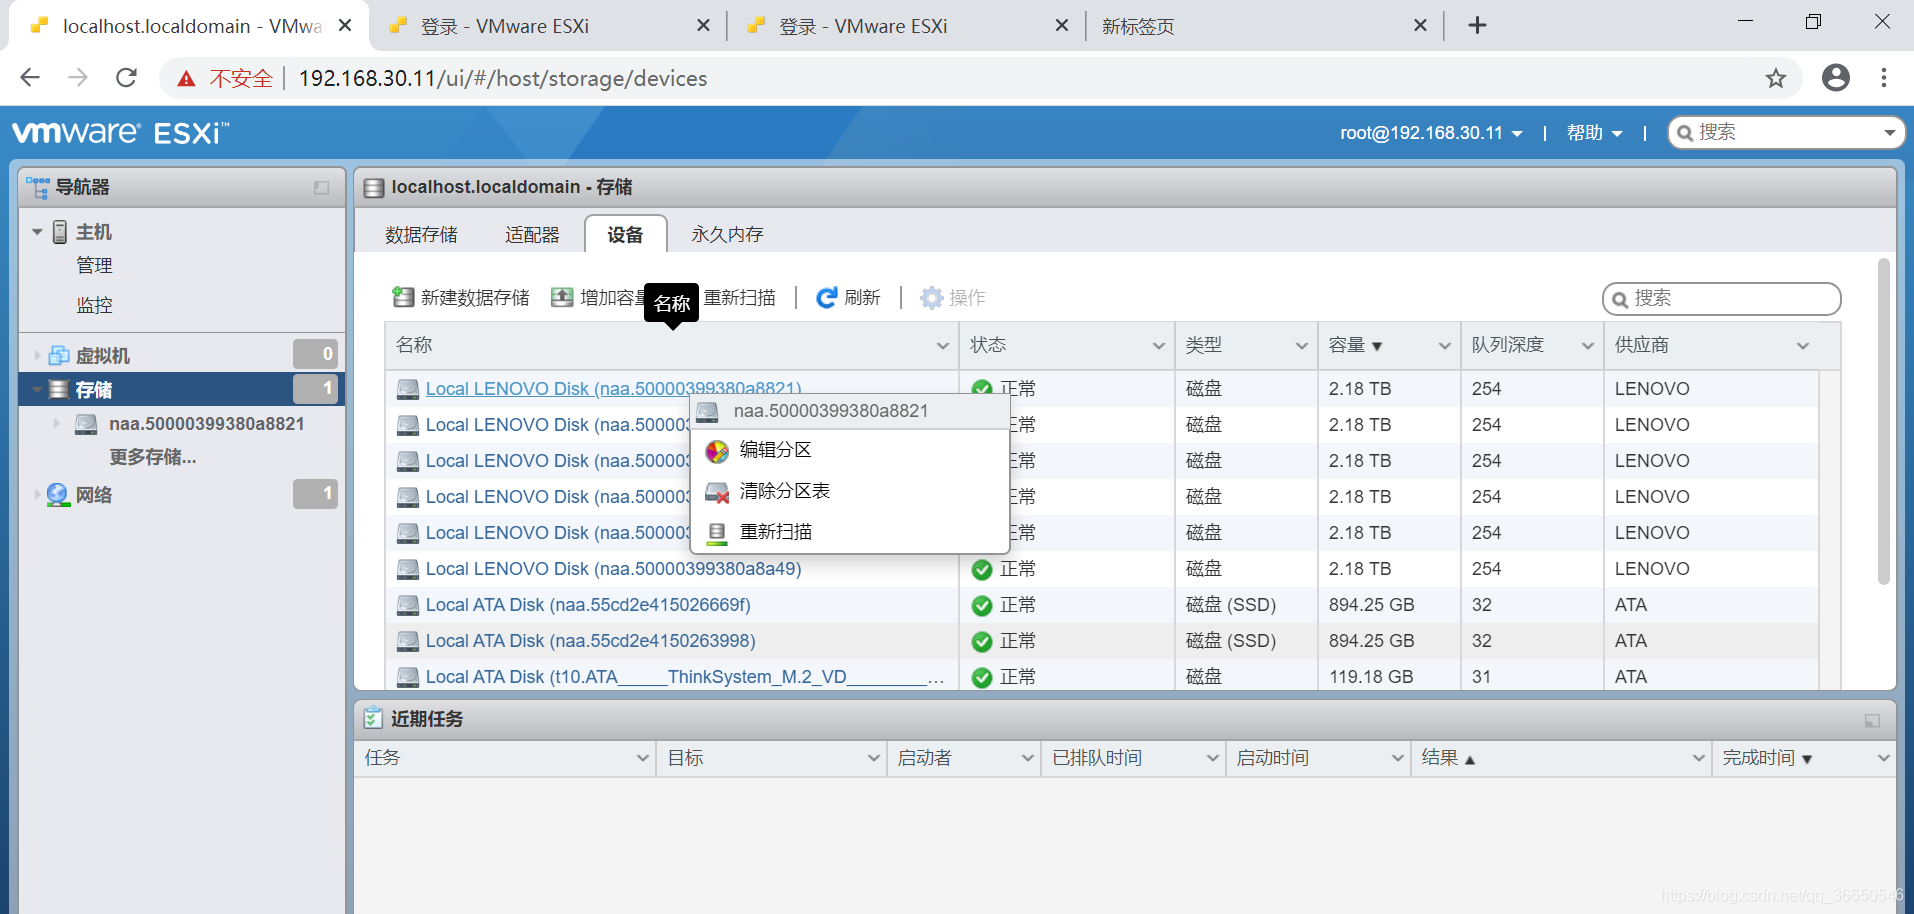Select Manage under Host
The image size is (1914, 914).
point(94,266)
